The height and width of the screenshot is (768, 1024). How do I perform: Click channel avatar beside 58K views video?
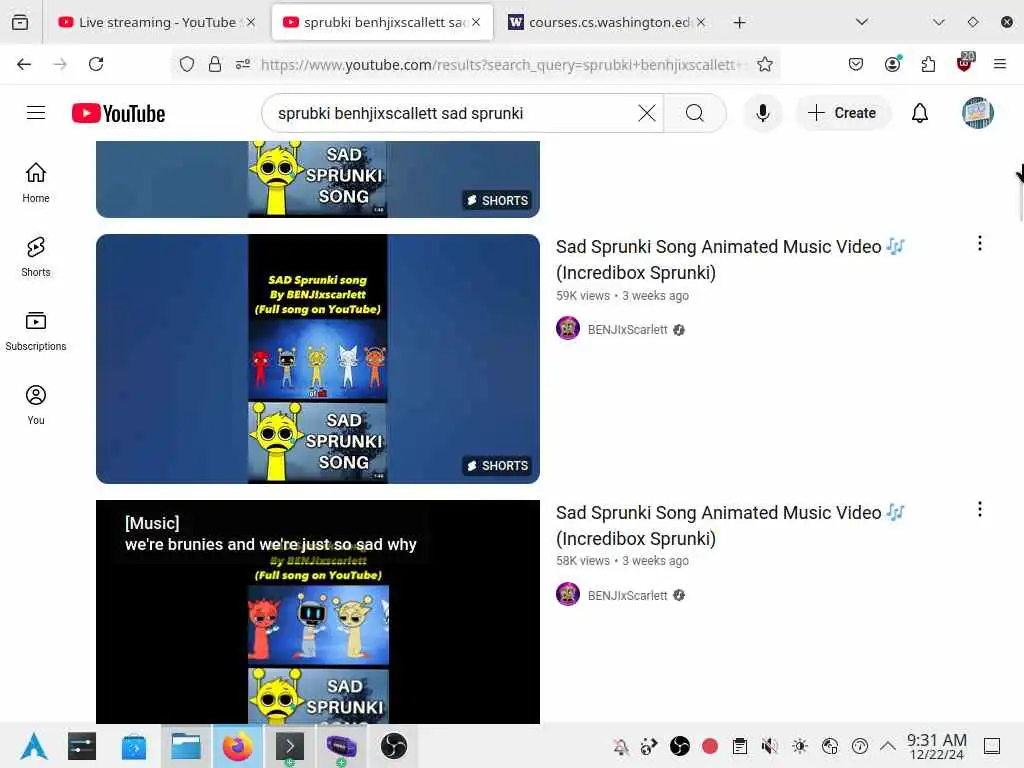point(568,594)
